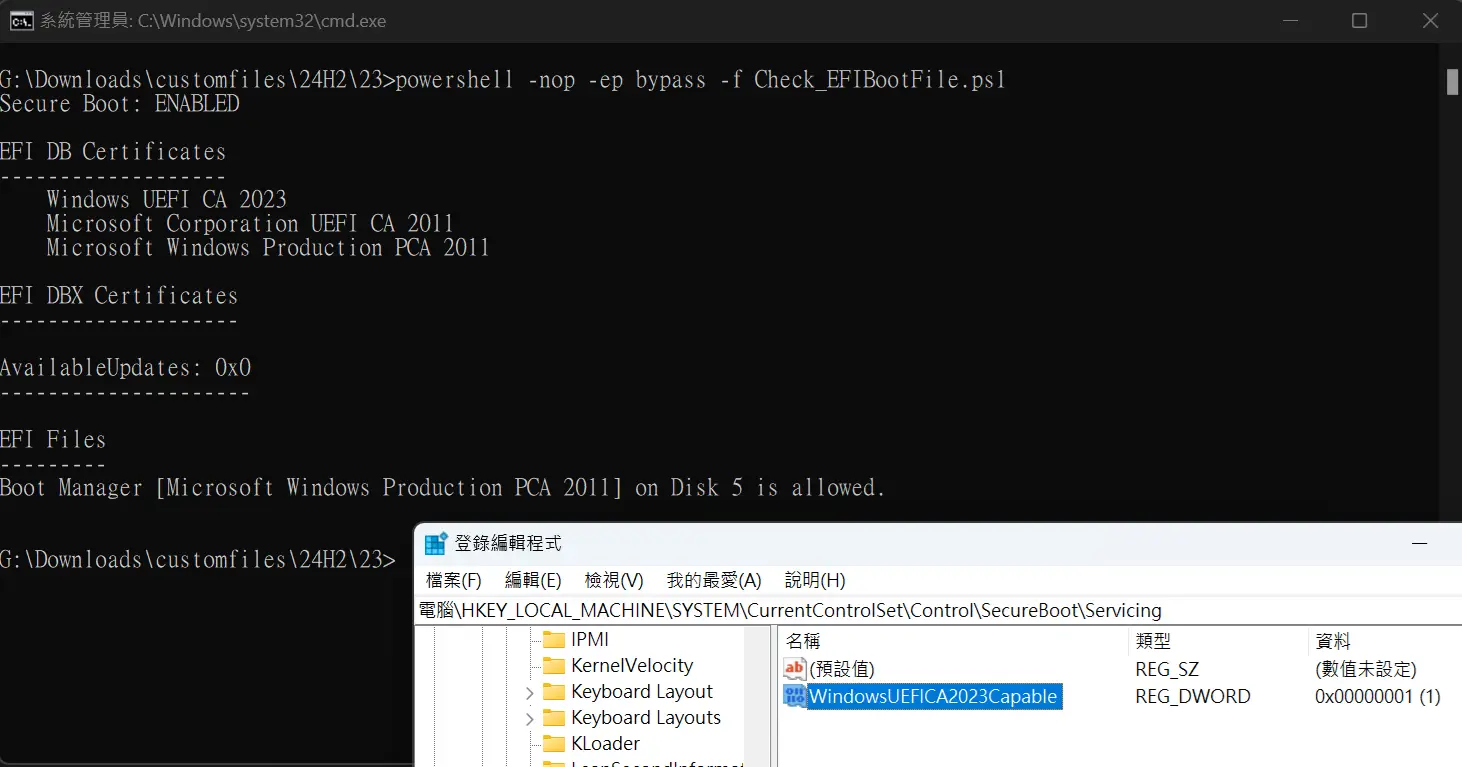Click the registry path address bar
The height and width of the screenshot is (767, 1462).
pyautogui.click(x=938, y=610)
